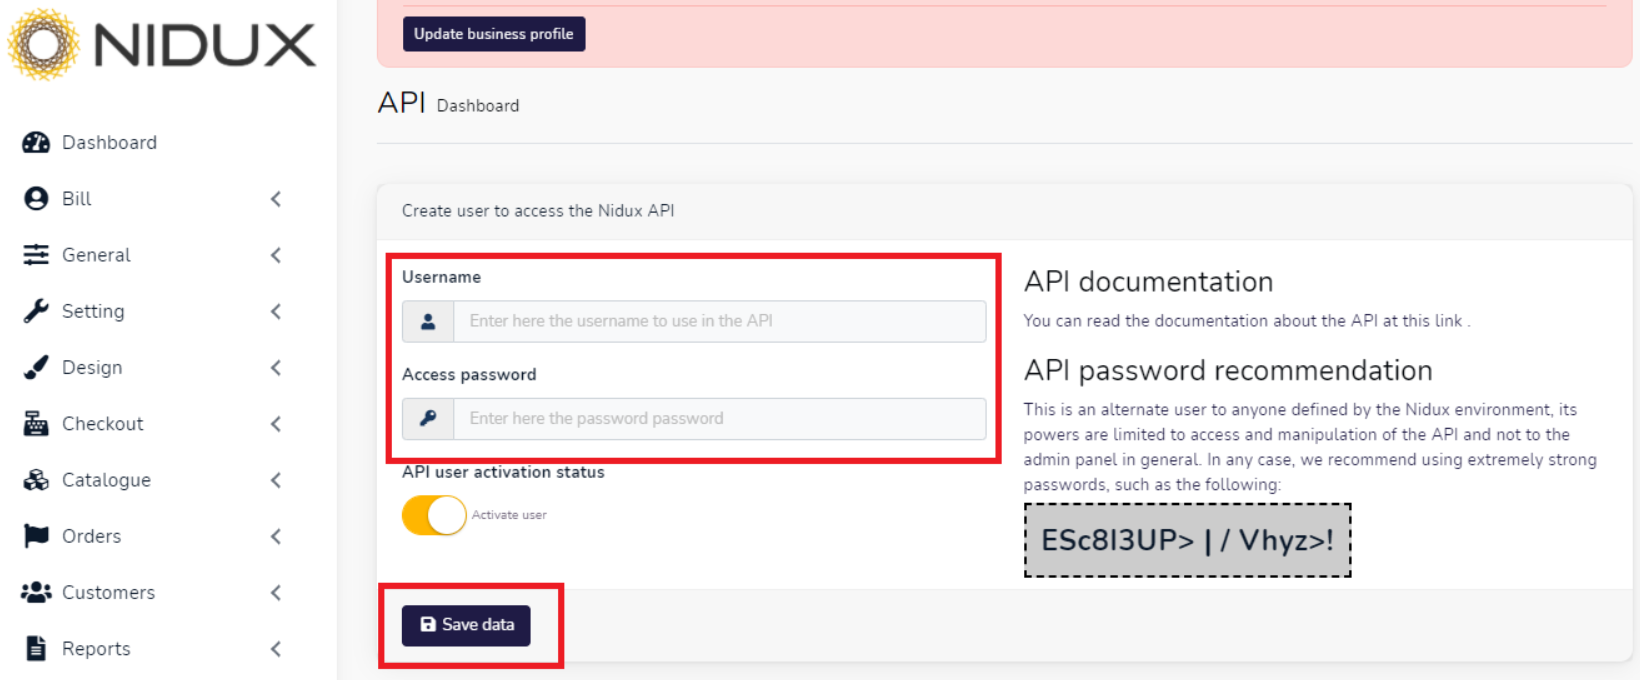
Task: Click the user icon beside Username field
Action: [428, 321]
